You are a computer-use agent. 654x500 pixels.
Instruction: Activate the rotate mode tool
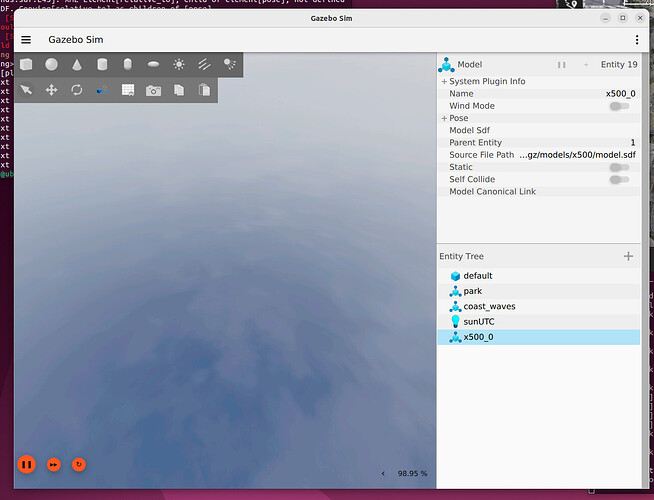click(x=77, y=90)
